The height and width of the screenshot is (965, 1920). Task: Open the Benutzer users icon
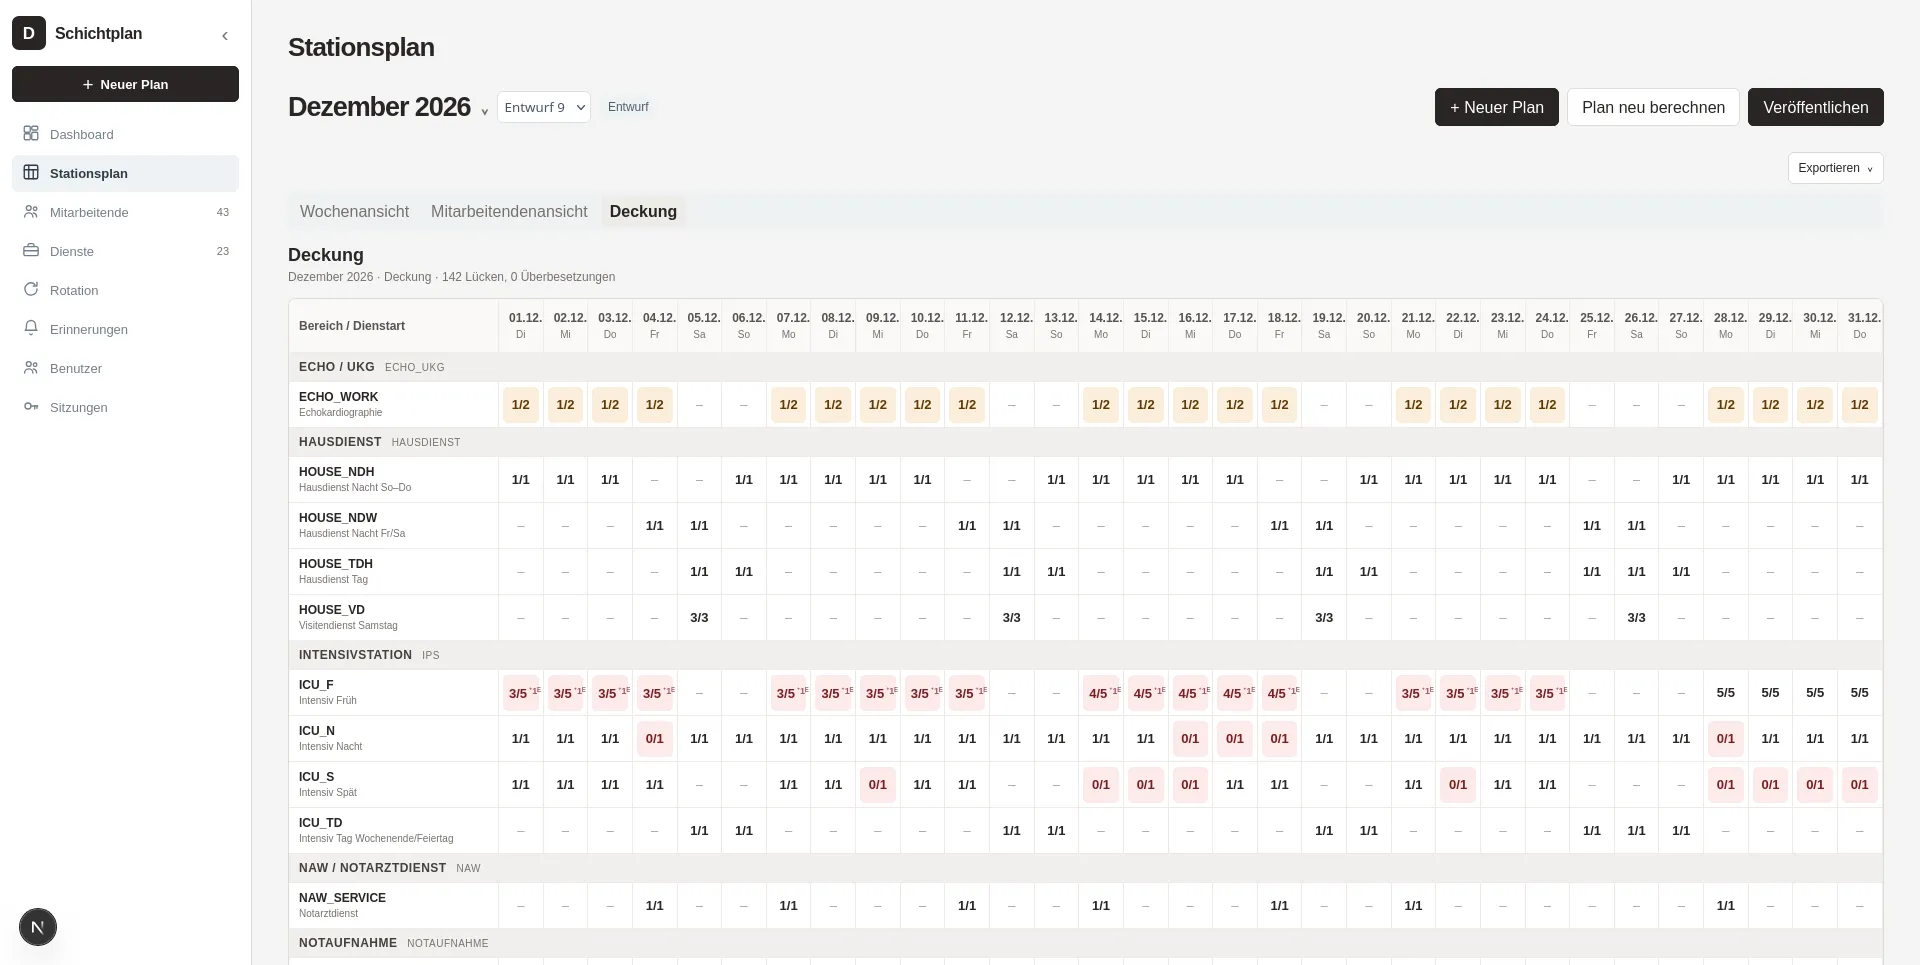click(x=31, y=368)
